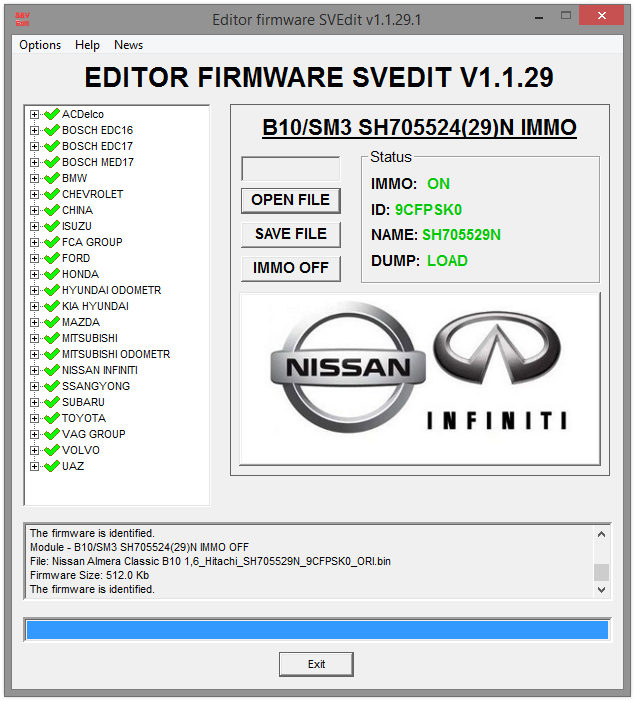Click the green checkmark beside BOSCH EDC16
Screen dimensions: 635x701
52,130
